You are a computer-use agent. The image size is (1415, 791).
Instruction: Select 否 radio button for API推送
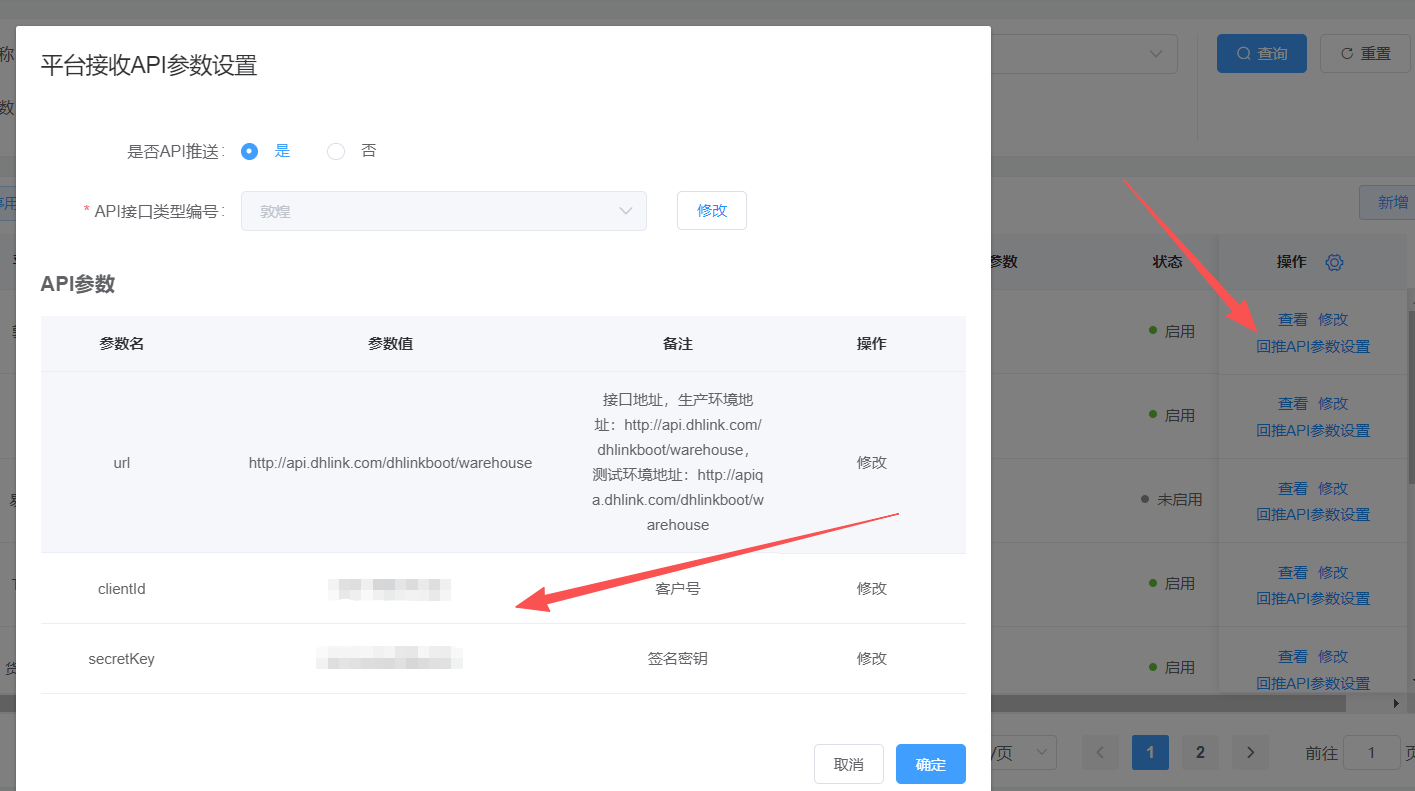336,151
